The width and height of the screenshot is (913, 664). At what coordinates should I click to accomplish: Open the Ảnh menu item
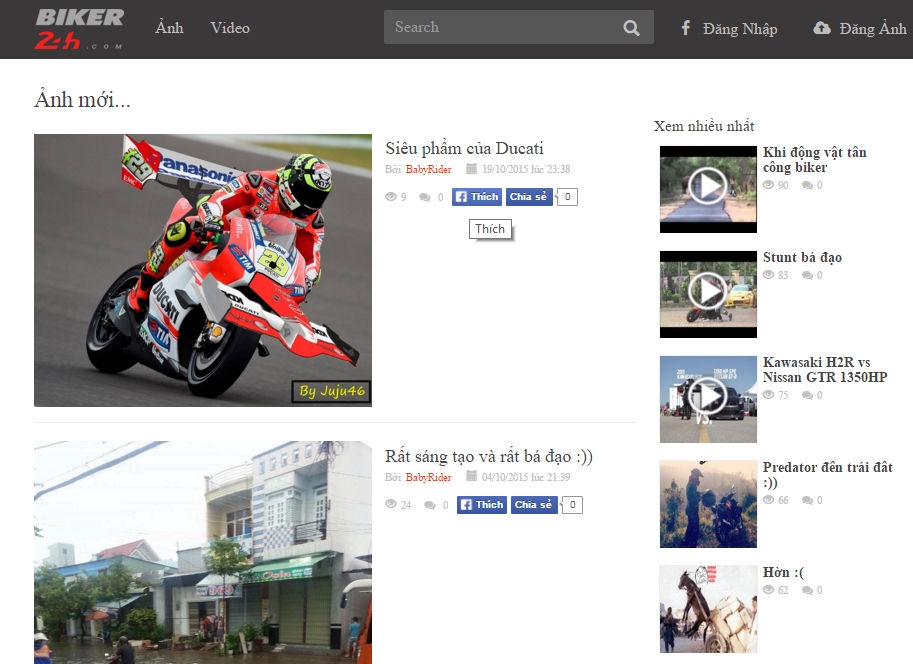coord(169,27)
